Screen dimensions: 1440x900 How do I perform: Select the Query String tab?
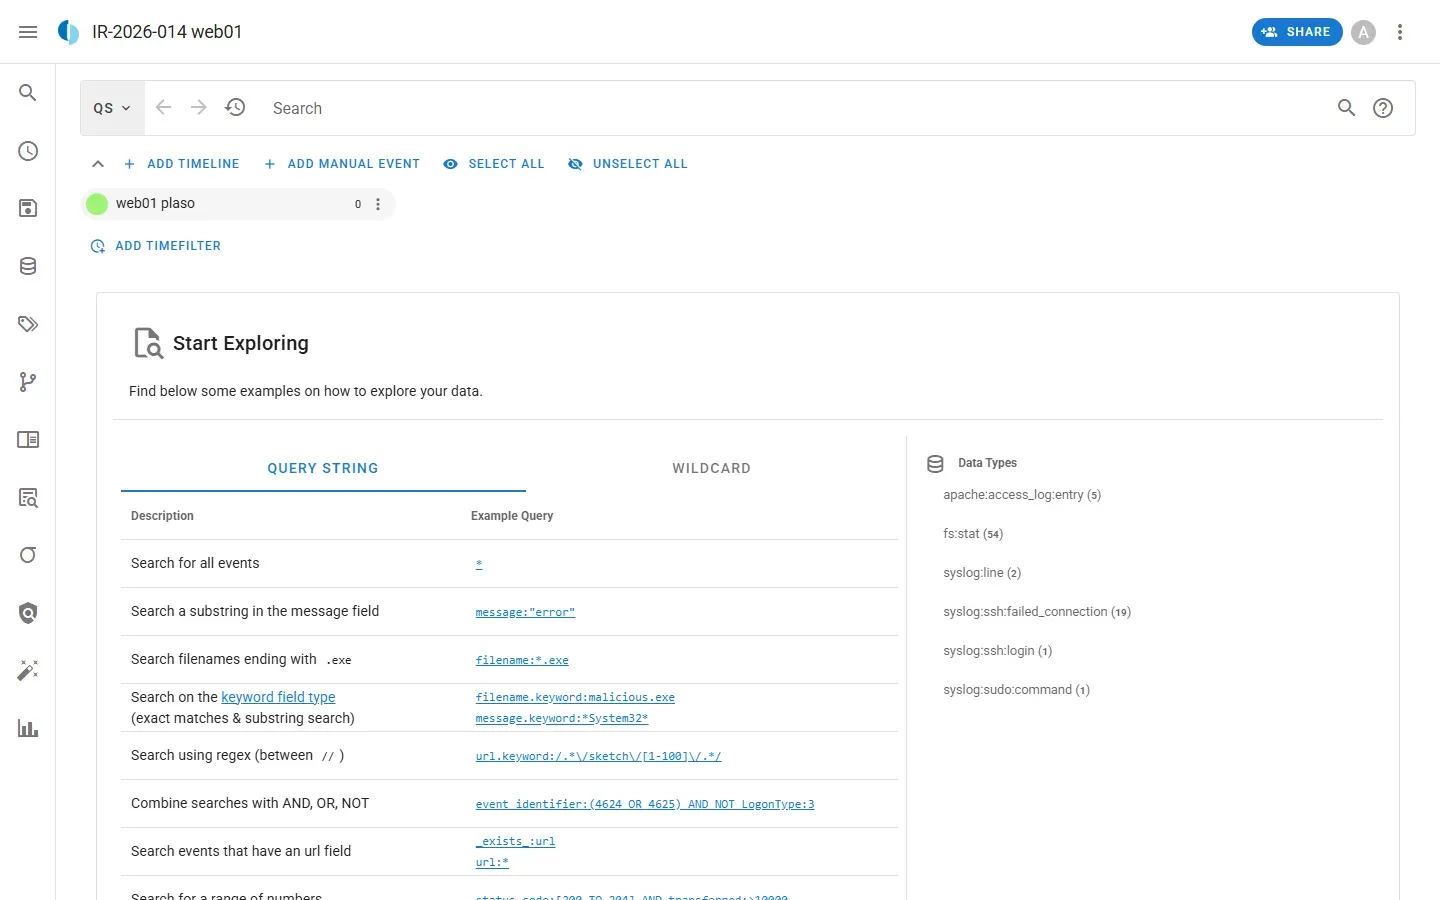pyautogui.click(x=323, y=468)
